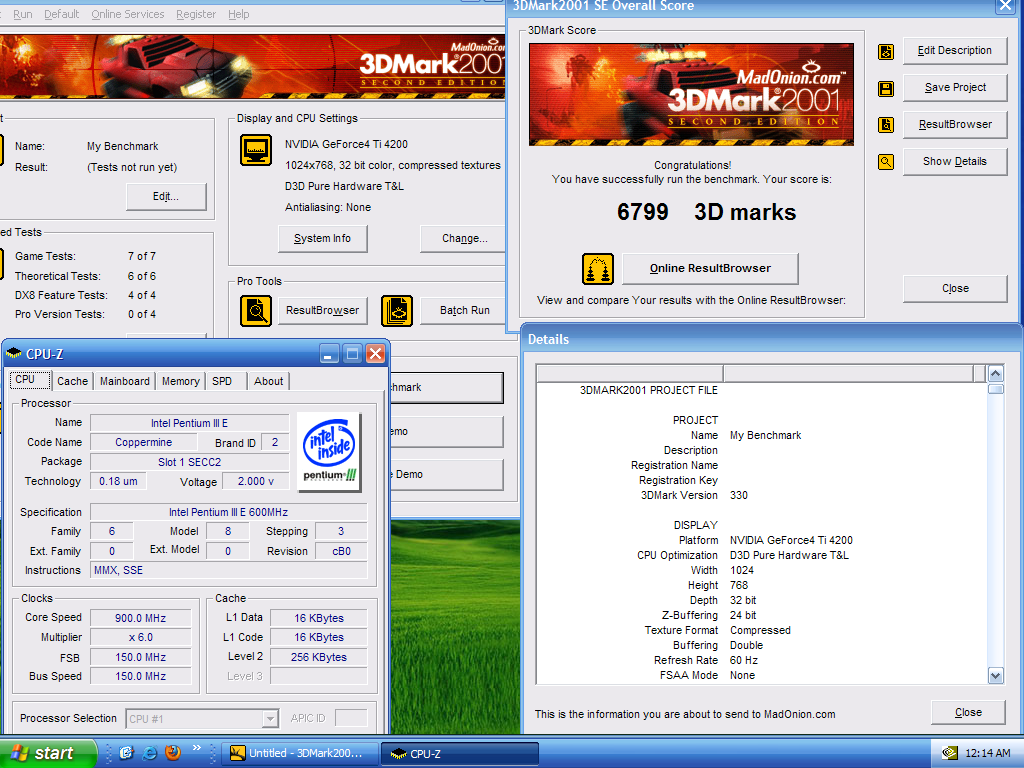Viewport: 1024px width, 768px height.
Task: Switch to the Memory tab
Action: coord(181,381)
